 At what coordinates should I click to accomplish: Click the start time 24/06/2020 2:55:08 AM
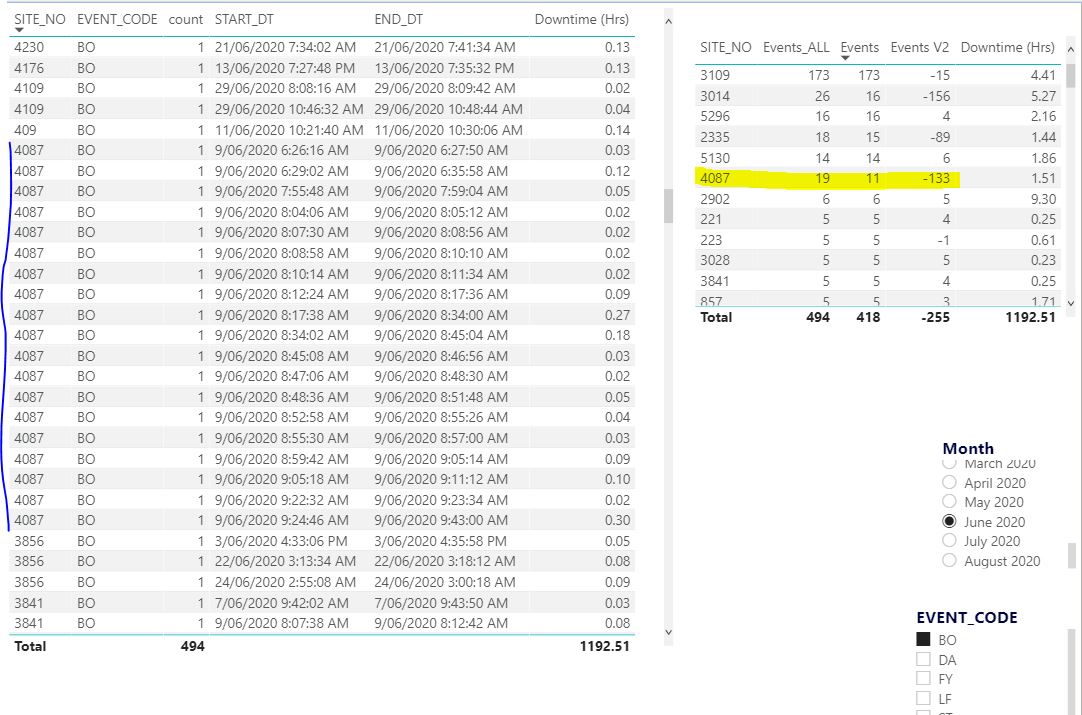[x=285, y=582]
